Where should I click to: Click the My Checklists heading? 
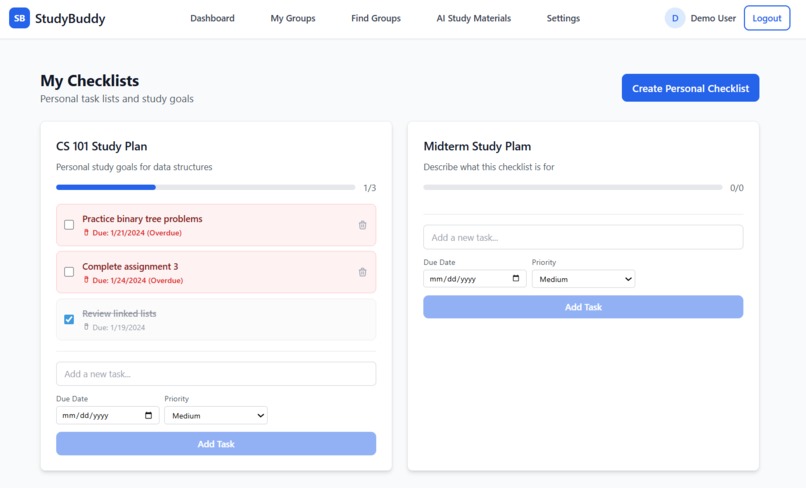point(90,81)
